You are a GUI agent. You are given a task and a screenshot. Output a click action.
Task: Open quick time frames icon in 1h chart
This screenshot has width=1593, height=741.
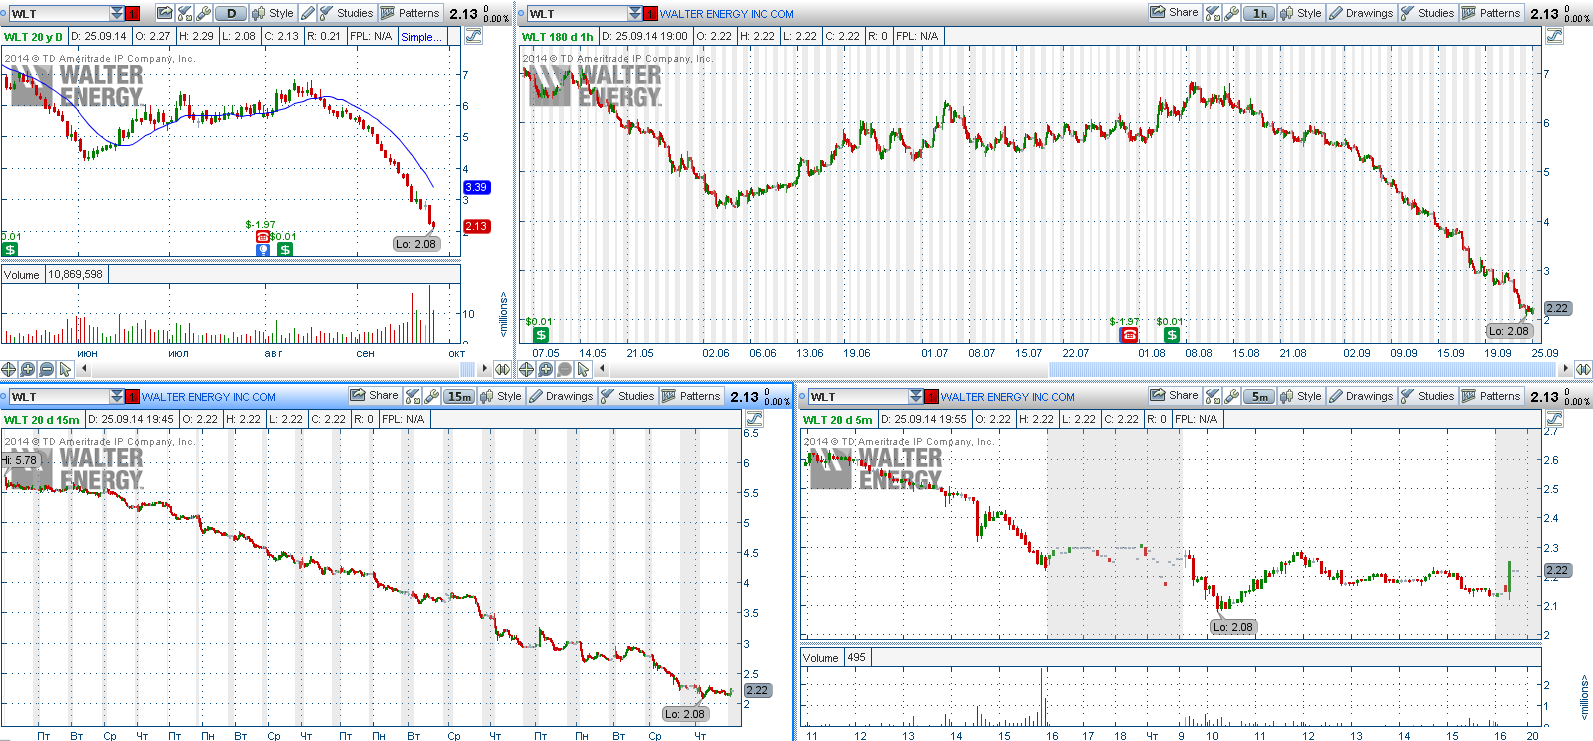click(x=1213, y=13)
